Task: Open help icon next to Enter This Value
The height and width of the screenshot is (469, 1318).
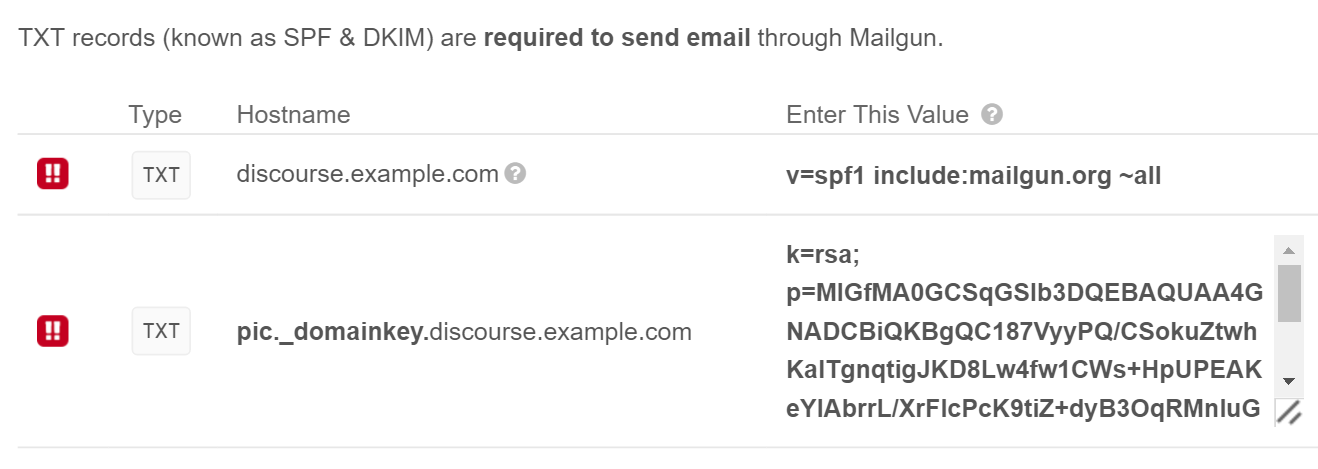Action: (x=992, y=114)
